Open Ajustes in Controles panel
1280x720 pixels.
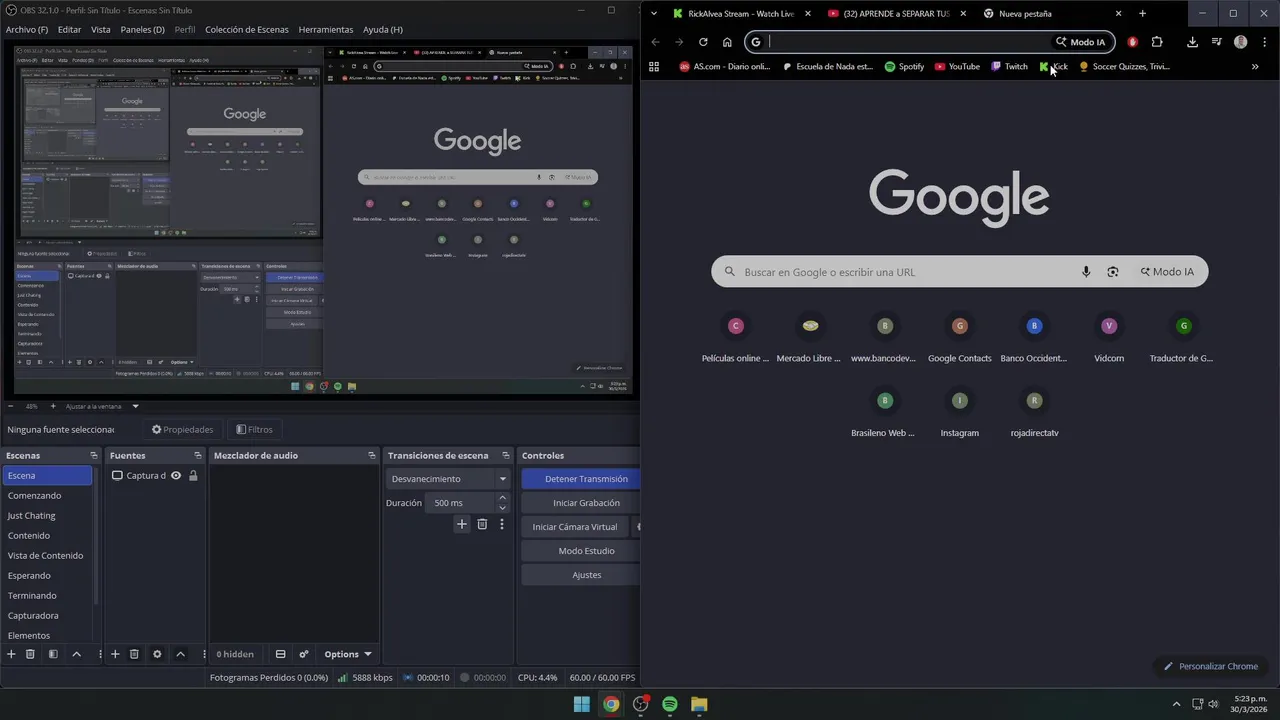[x=581, y=575]
